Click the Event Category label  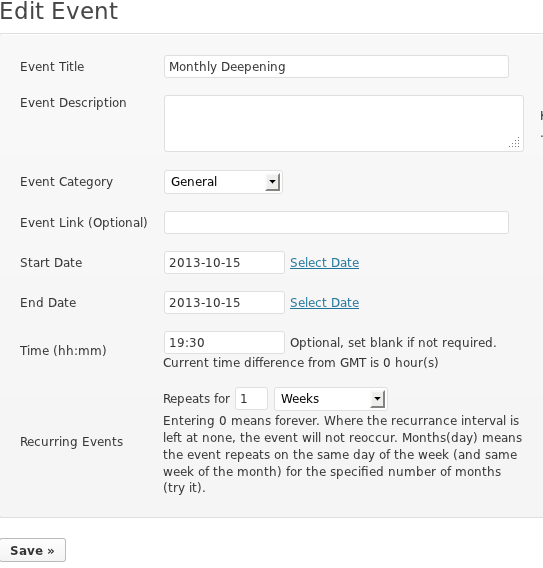tap(66, 182)
